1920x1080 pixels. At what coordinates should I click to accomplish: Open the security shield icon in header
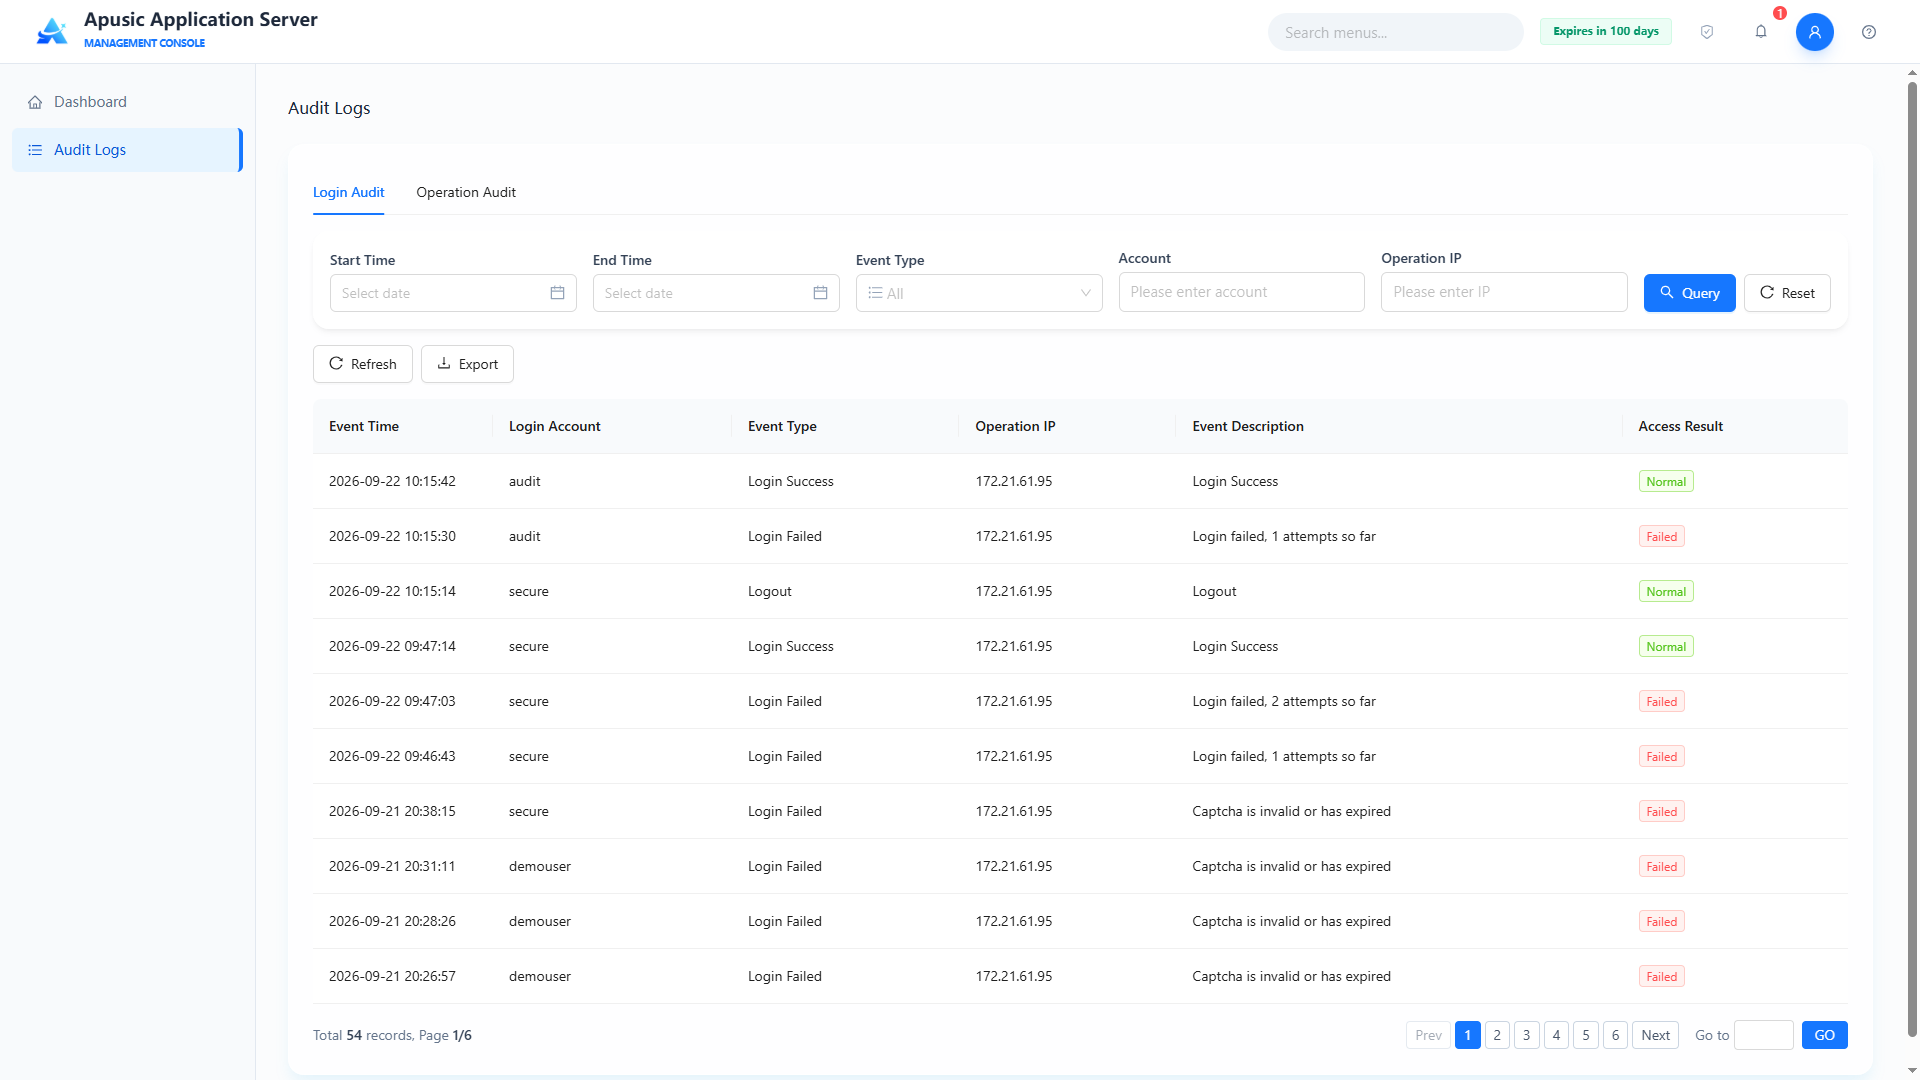(1707, 32)
